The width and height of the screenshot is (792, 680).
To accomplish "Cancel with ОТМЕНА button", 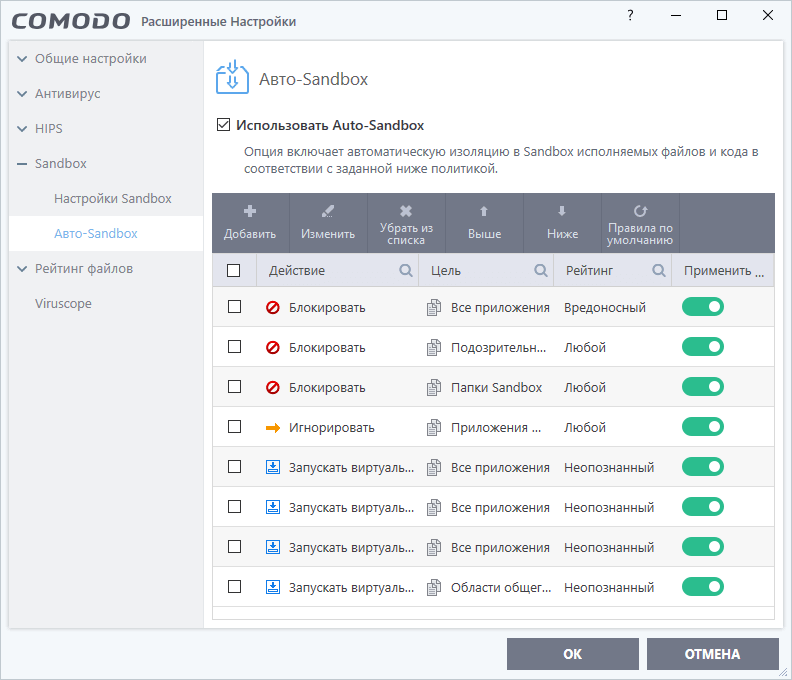I will click(x=713, y=654).
